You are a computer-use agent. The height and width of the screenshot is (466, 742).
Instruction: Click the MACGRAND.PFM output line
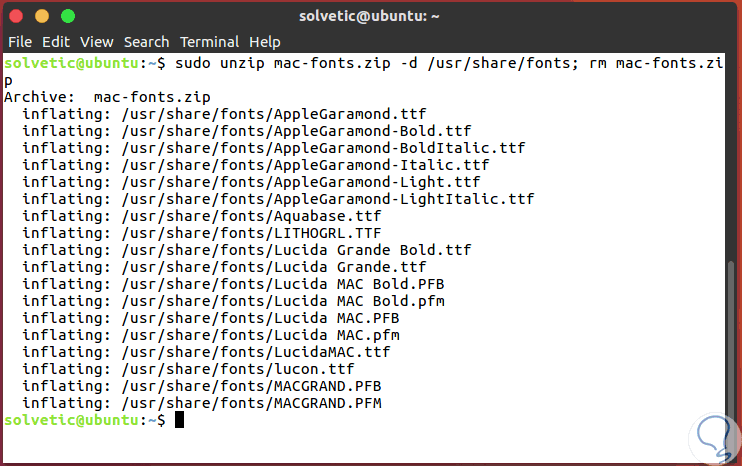[201, 403]
